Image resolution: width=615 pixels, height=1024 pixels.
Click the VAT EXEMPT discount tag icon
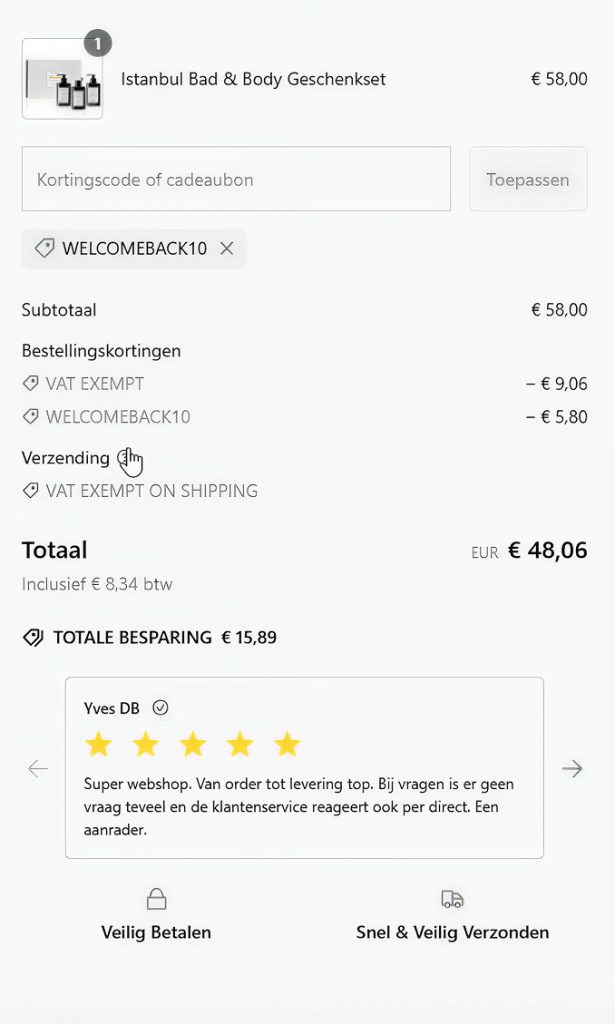point(31,384)
